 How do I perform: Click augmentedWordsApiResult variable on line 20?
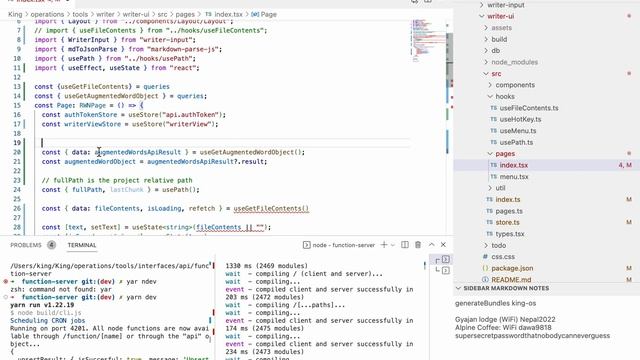[x=138, y=152]
